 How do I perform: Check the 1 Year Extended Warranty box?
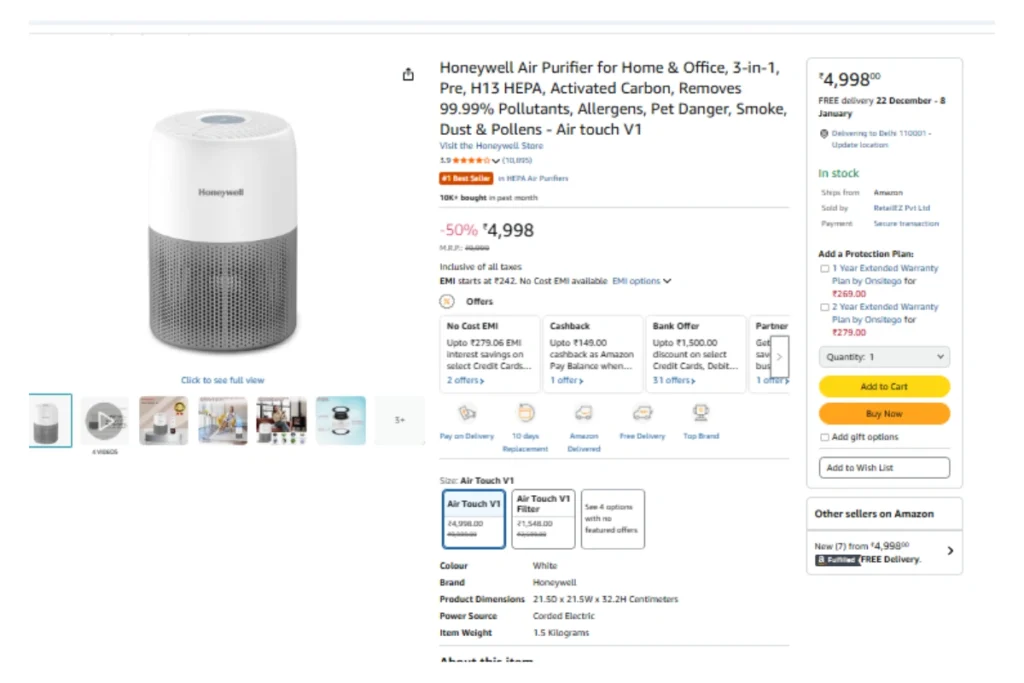(824, 269)
